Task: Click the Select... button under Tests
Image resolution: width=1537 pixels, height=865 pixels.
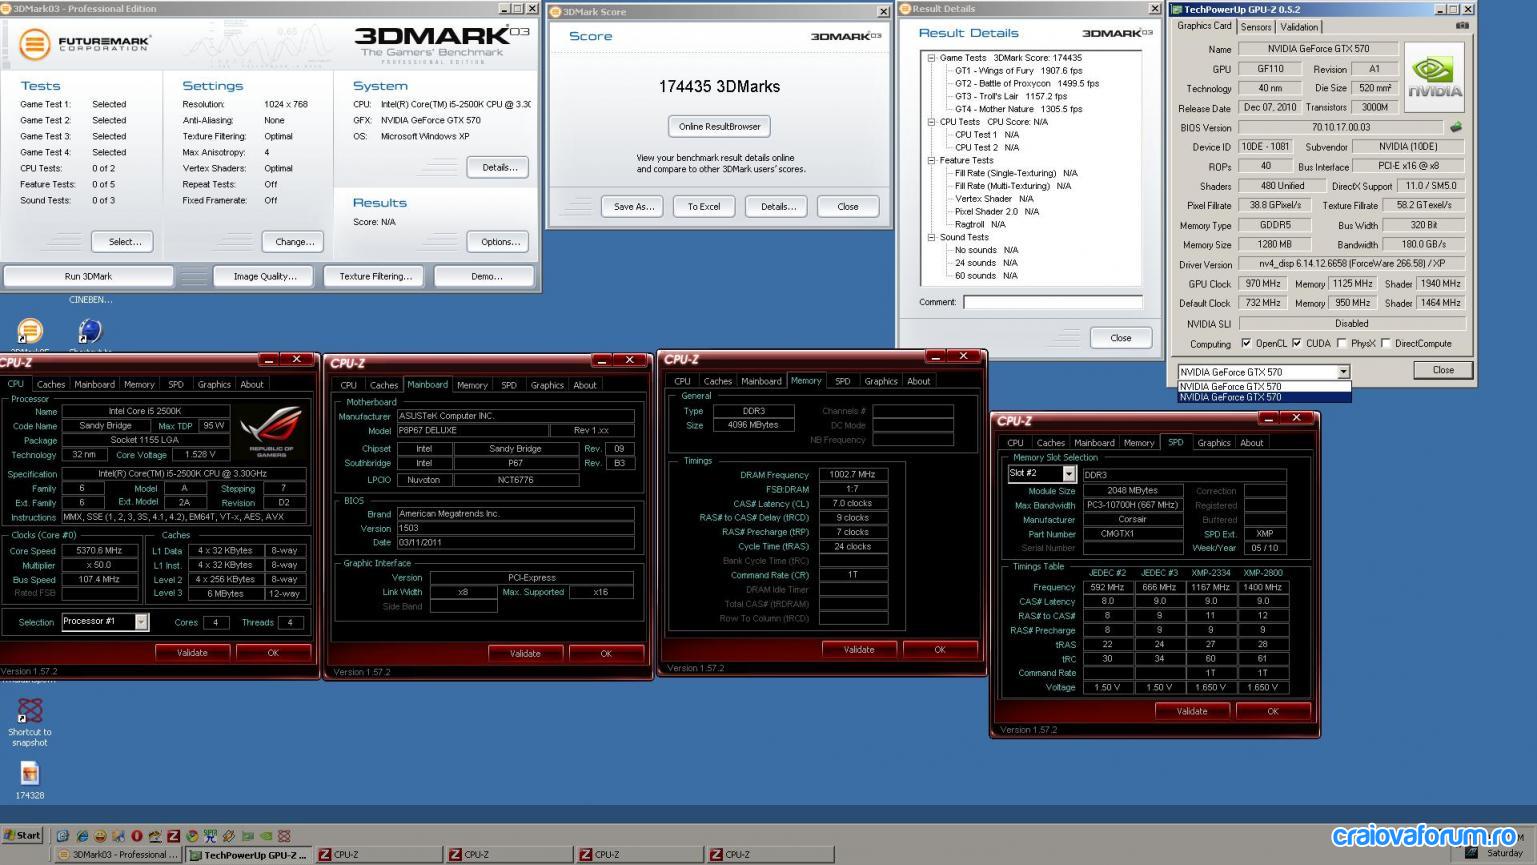Action: (125, 241)
